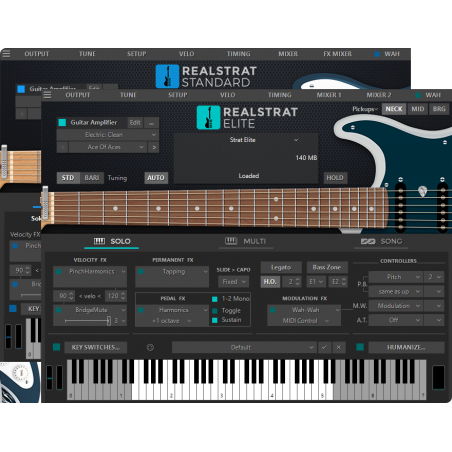Open the PinchHarmonics velocity FX dropdown

tap(90, 272)
